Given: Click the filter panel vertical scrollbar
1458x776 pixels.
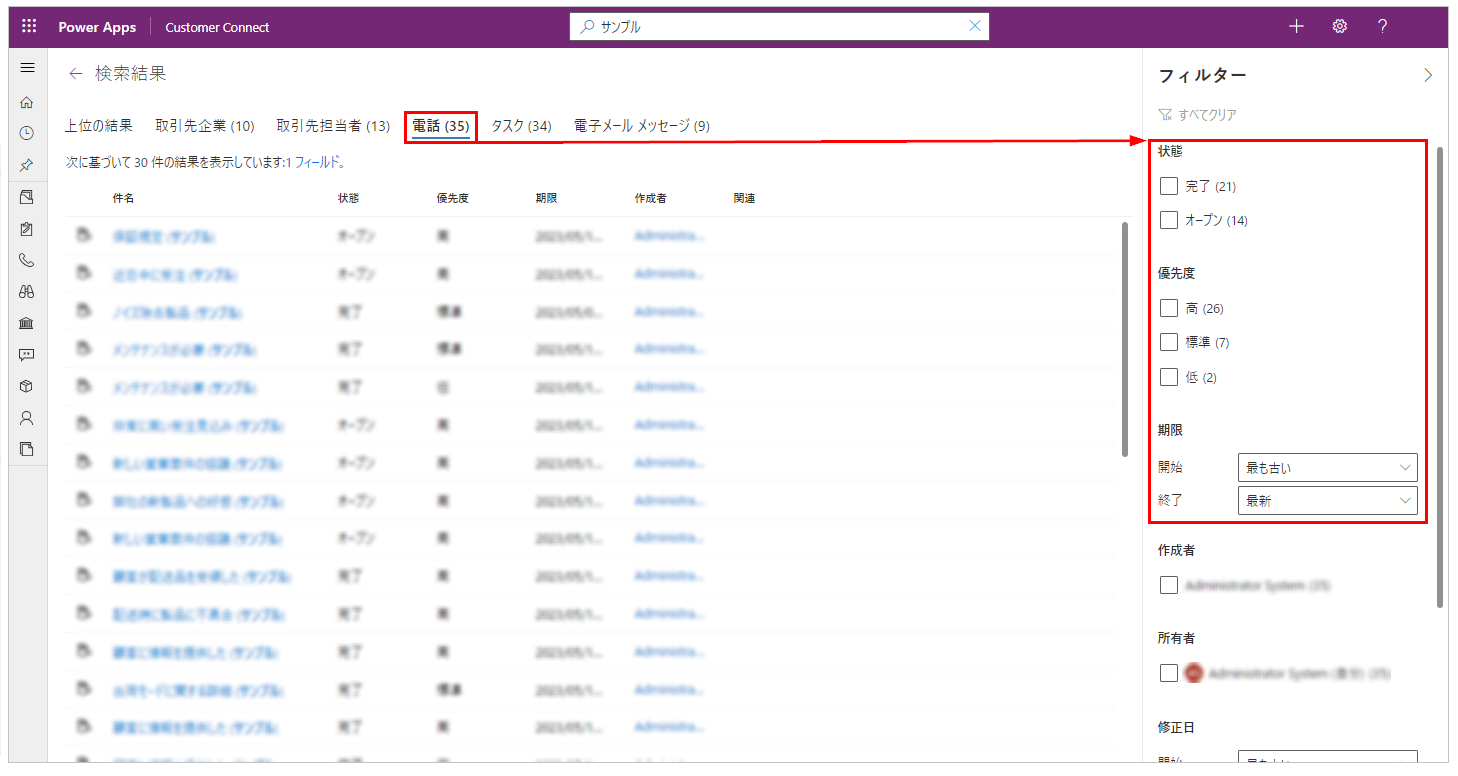Looking at the screenshot, I should click(x=1441, y=378).
